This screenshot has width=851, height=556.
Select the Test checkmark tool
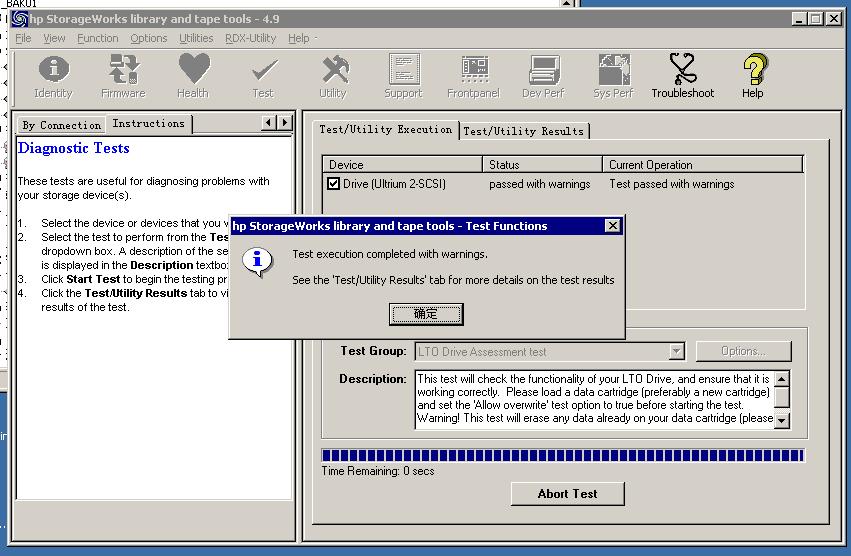pyautogui.click(x=263, y=77)
